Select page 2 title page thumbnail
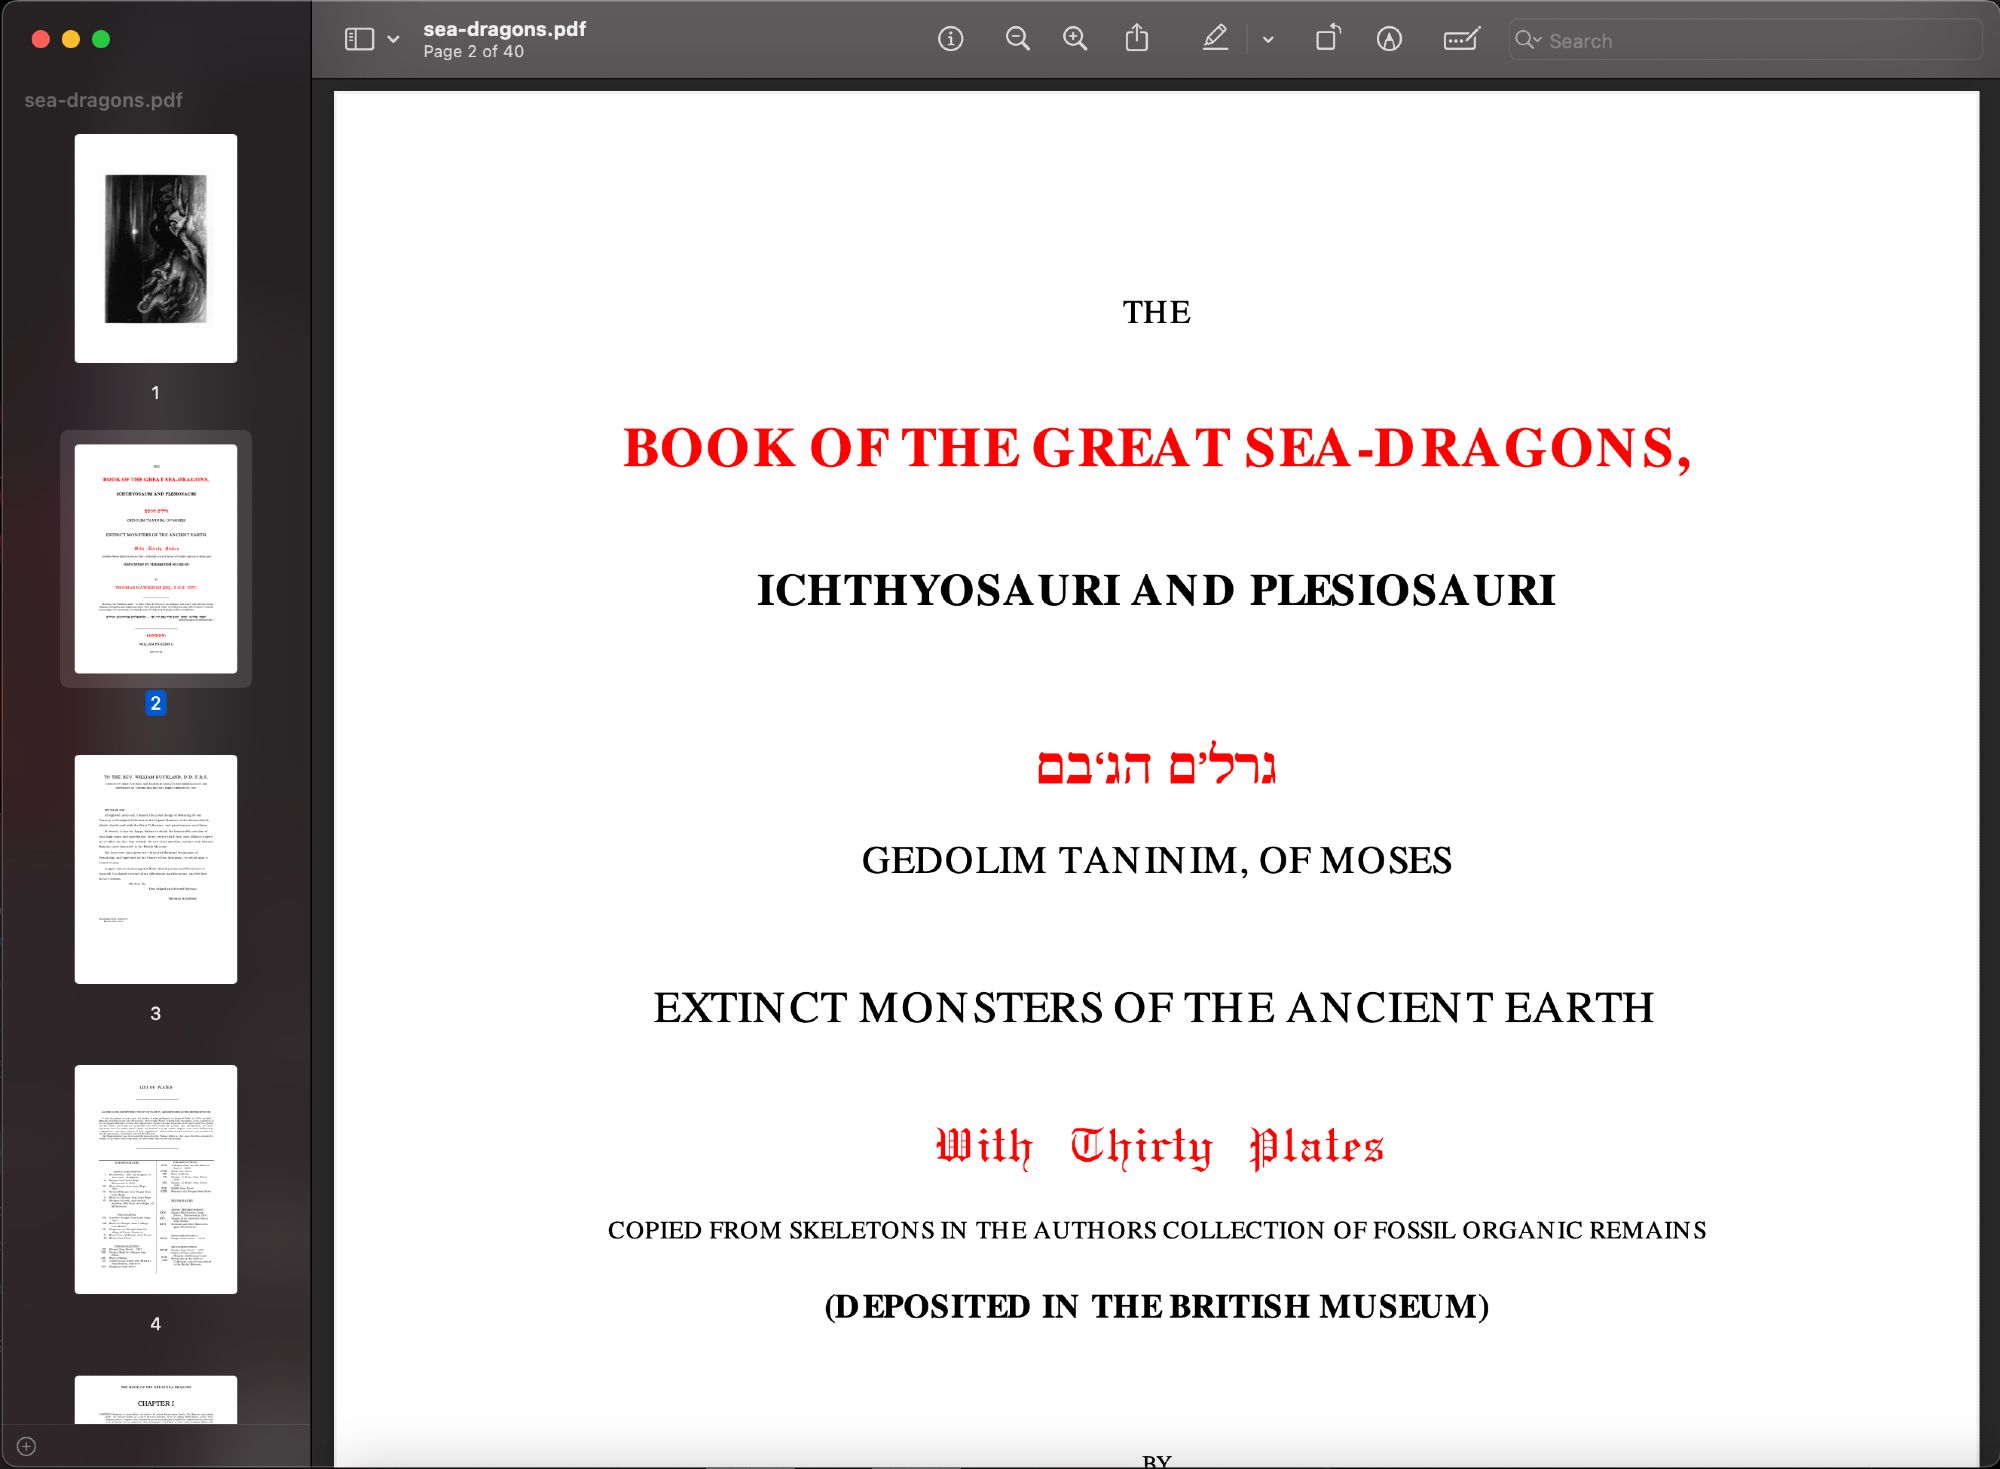Image resolution: width=2000 pixels, height=1469 pixels. (156, 558)
